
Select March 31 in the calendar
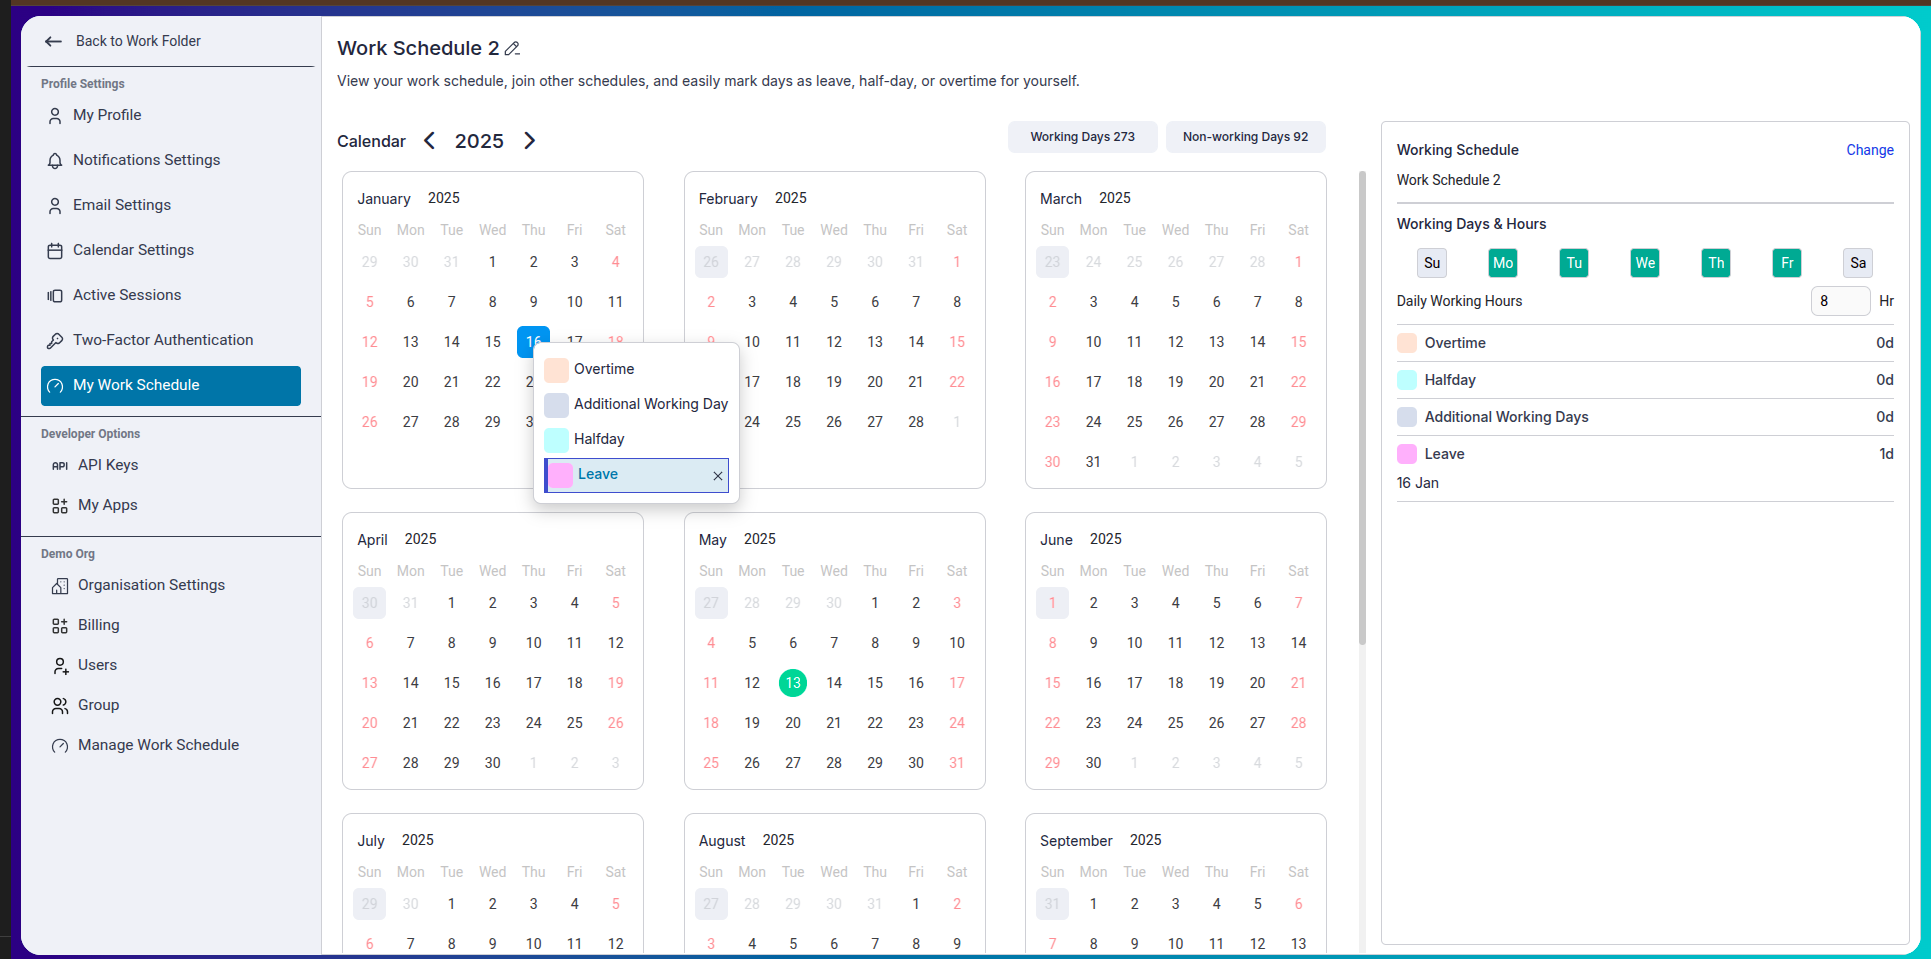pyautogui.click(x=1093, y=462)
